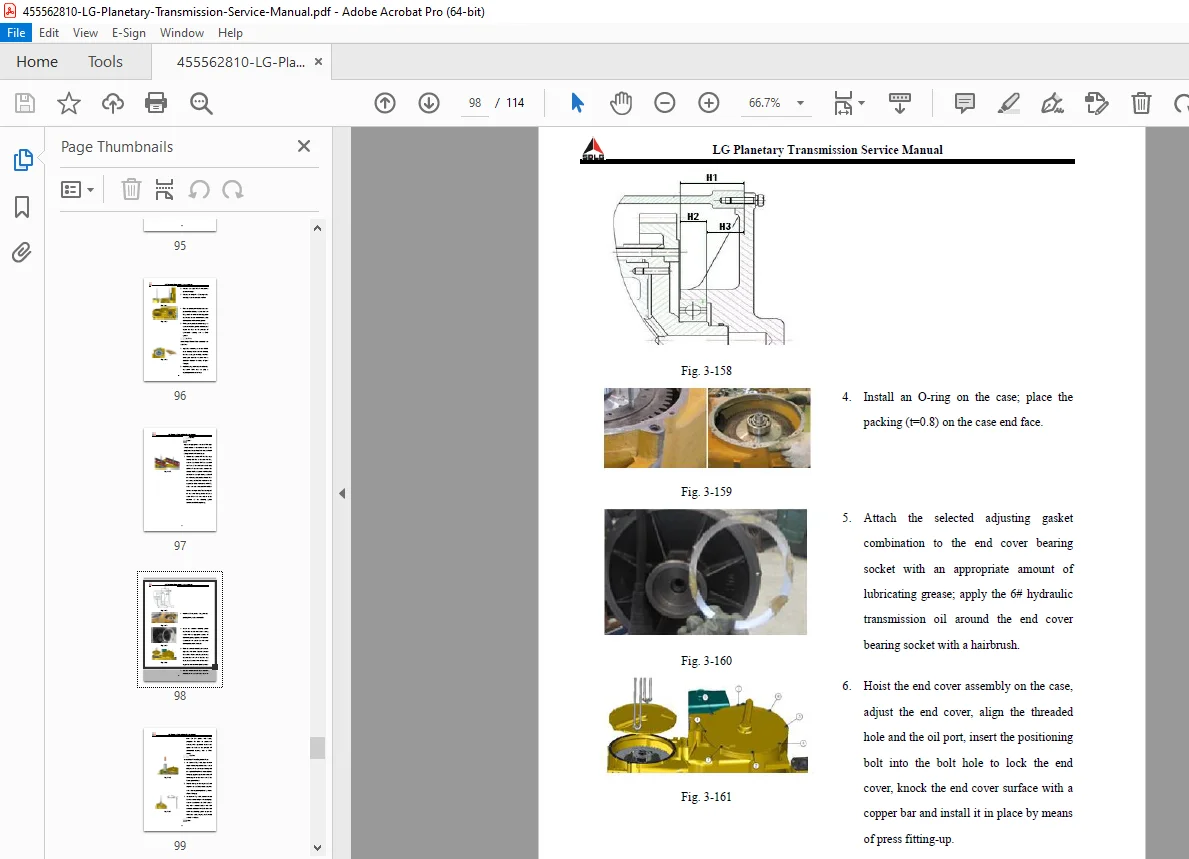
Task: Click the thumbnail panel scrollbar handle
Action: click(318, 748)
